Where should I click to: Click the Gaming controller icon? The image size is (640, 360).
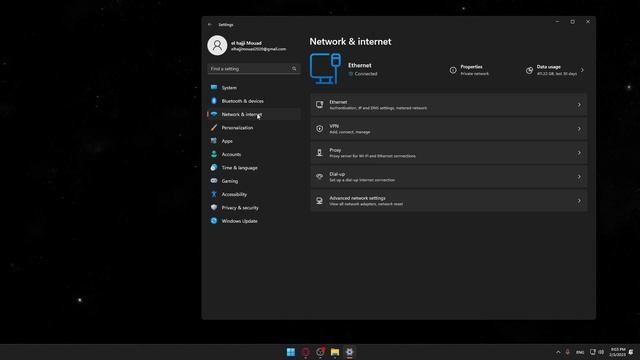click(x=214, y=180)
